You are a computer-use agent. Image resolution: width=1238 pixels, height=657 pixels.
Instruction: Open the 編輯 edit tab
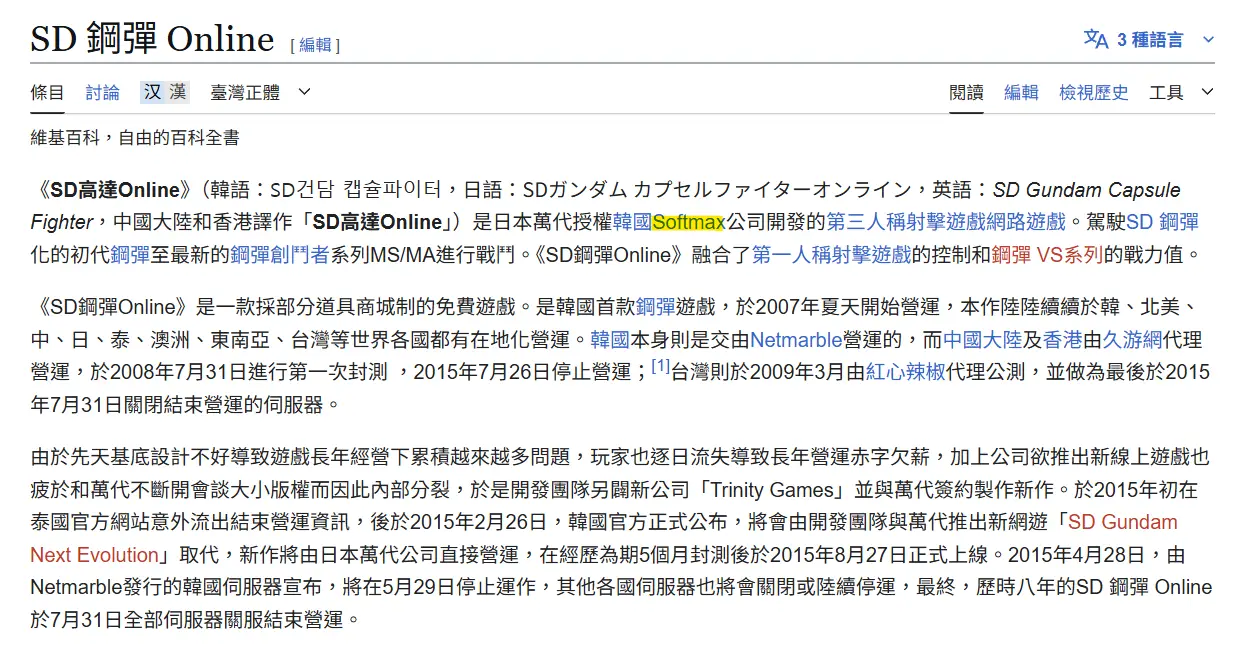pos(1021,92)
